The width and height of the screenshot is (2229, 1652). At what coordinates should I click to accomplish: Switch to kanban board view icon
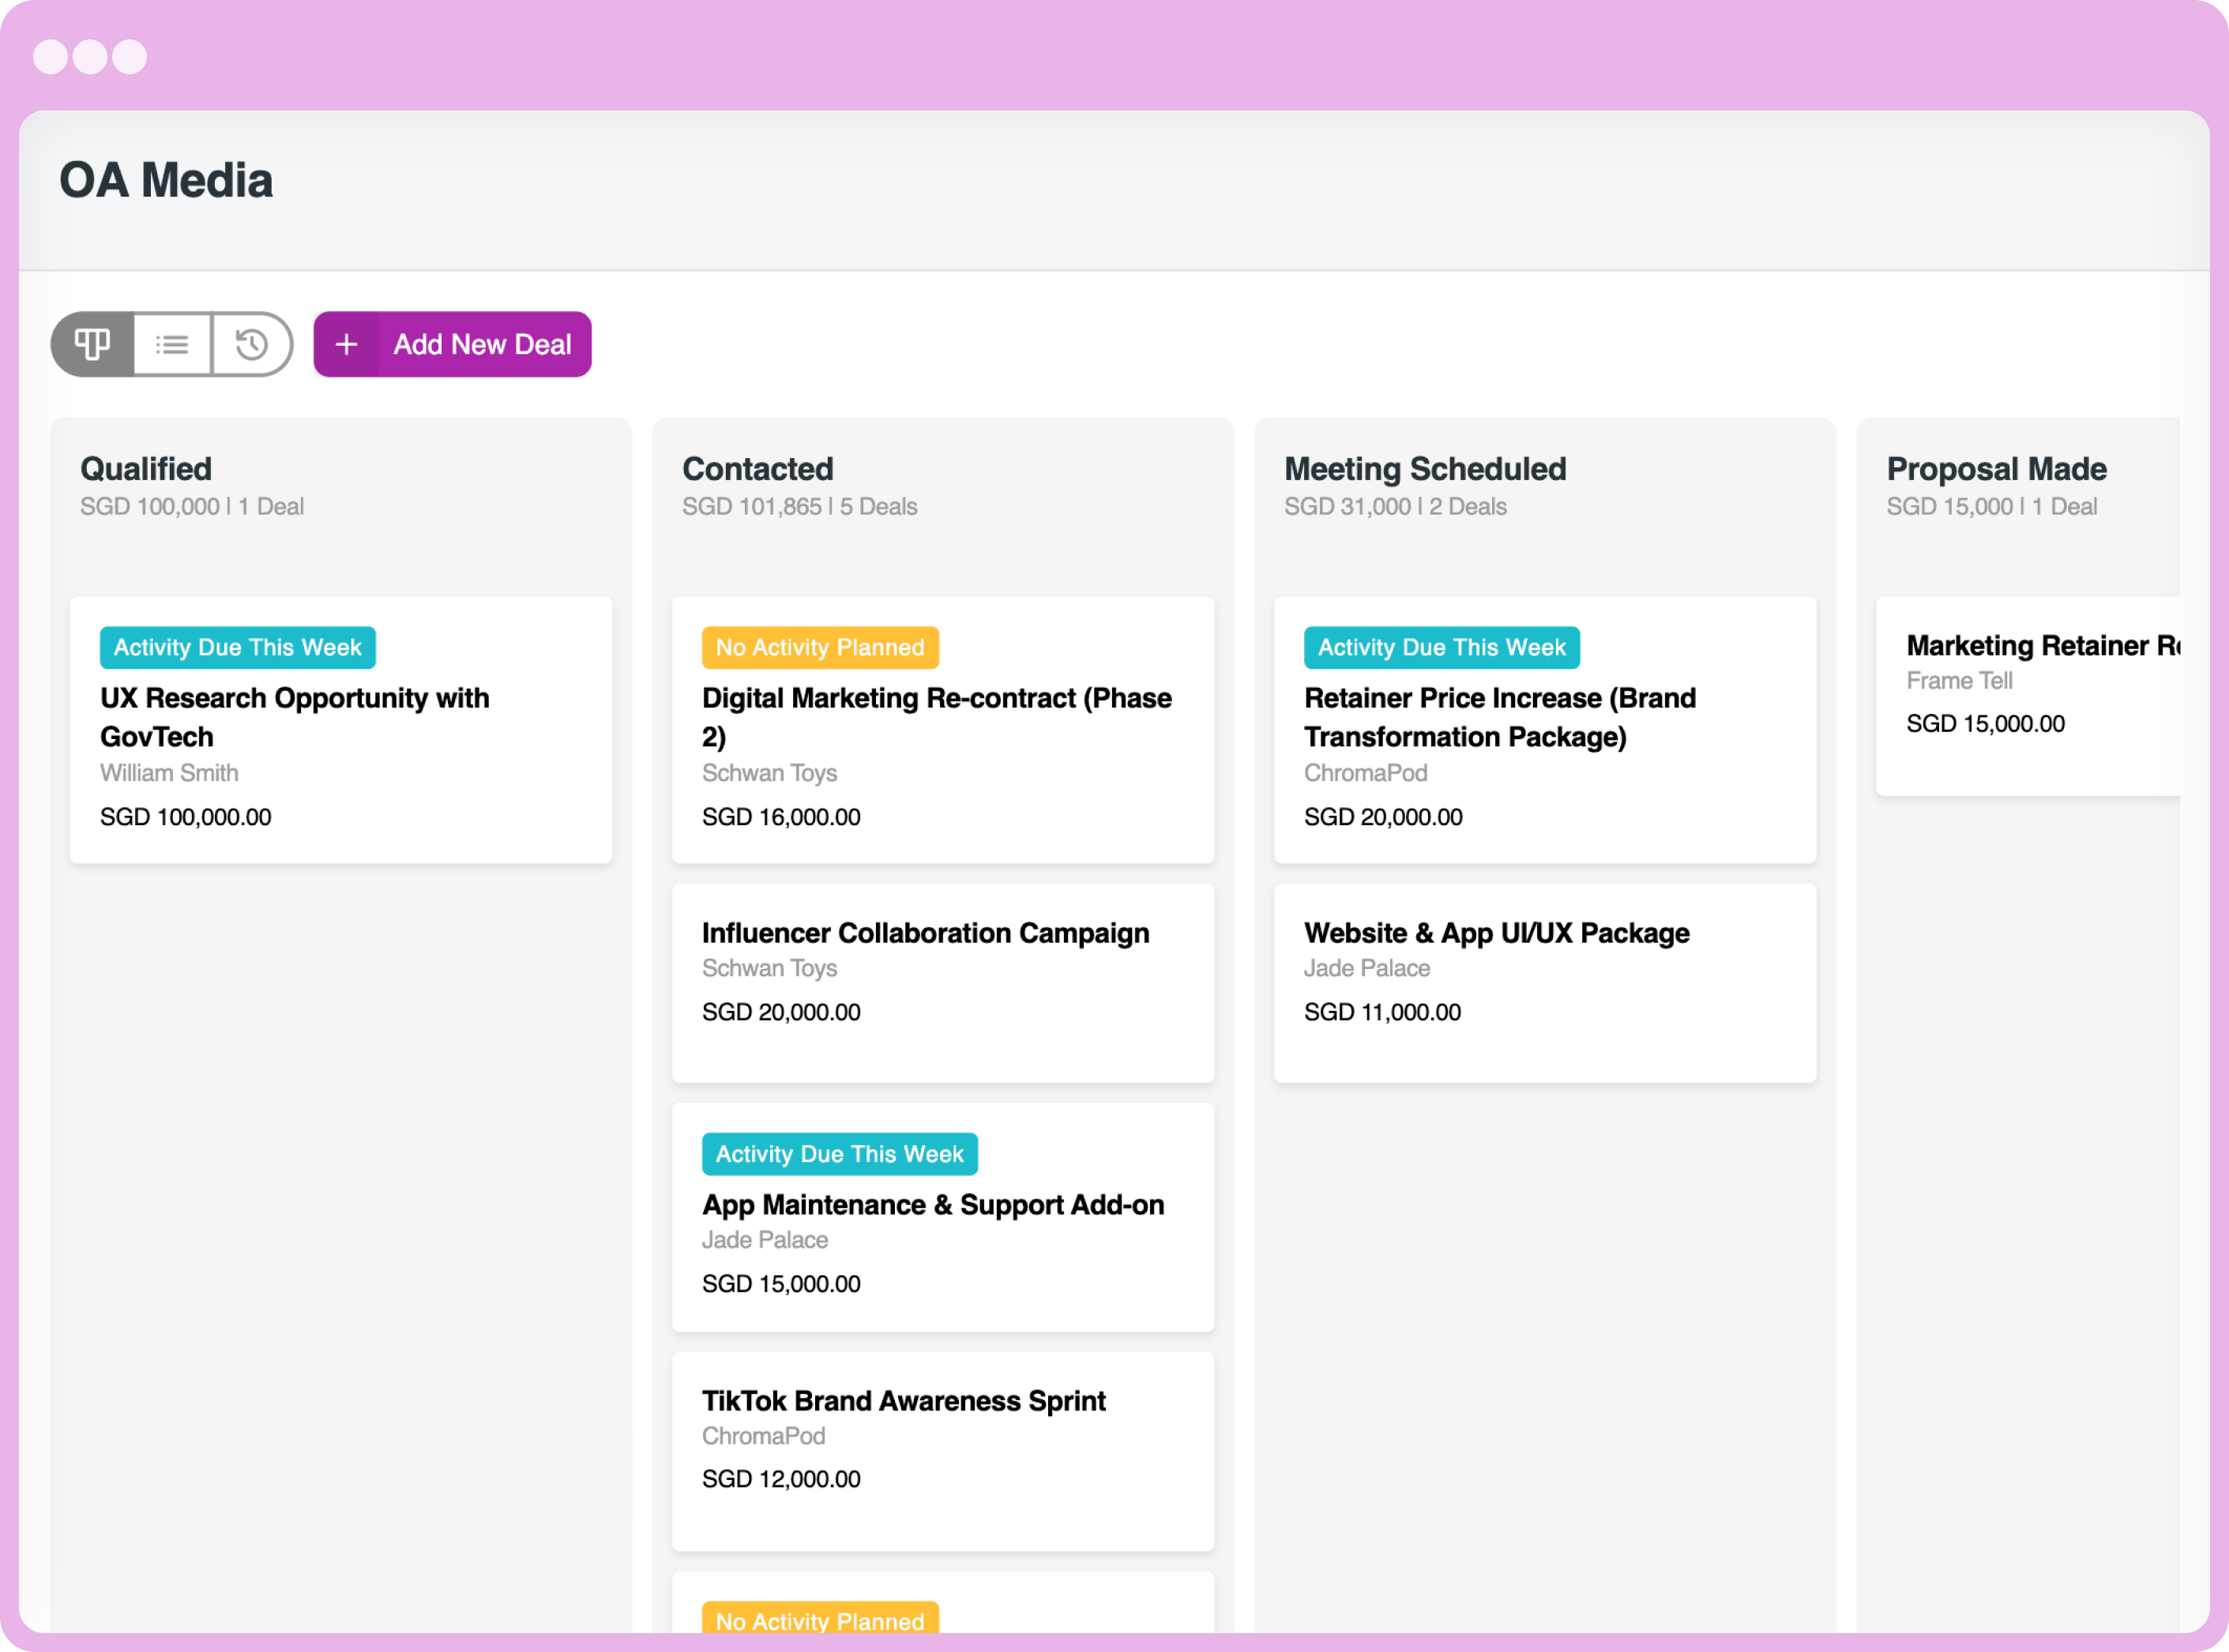[x=93, y=344]
